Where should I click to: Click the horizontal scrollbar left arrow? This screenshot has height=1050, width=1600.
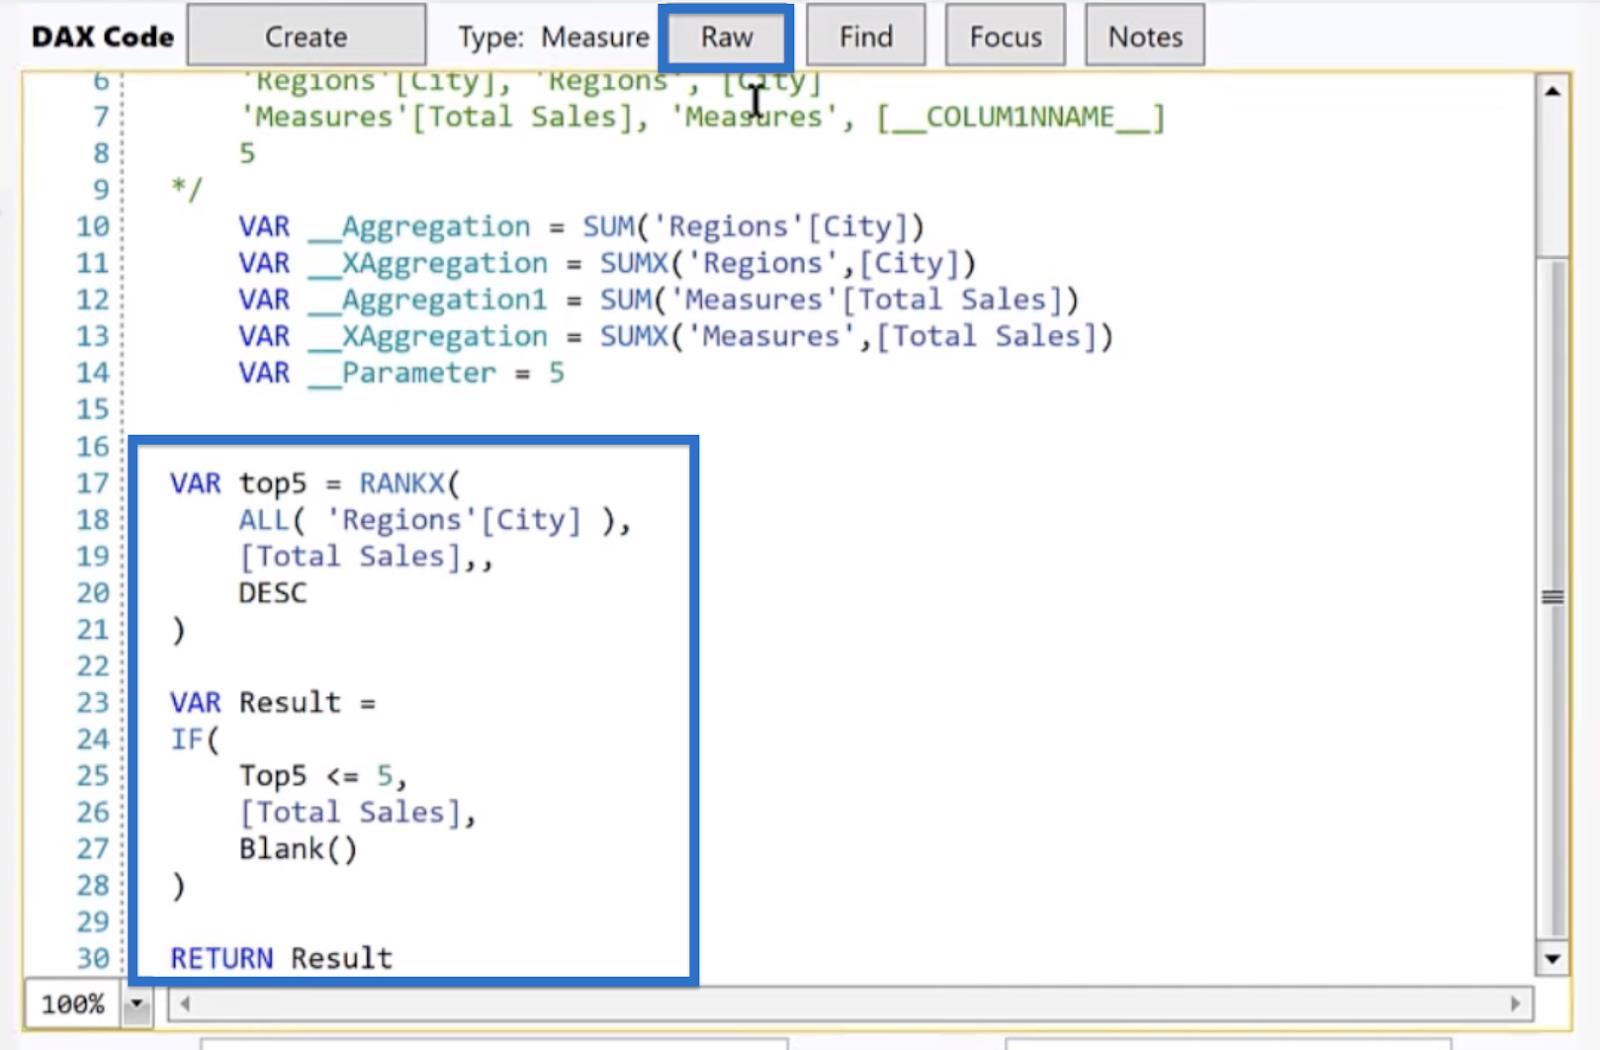click(185, 1003)
